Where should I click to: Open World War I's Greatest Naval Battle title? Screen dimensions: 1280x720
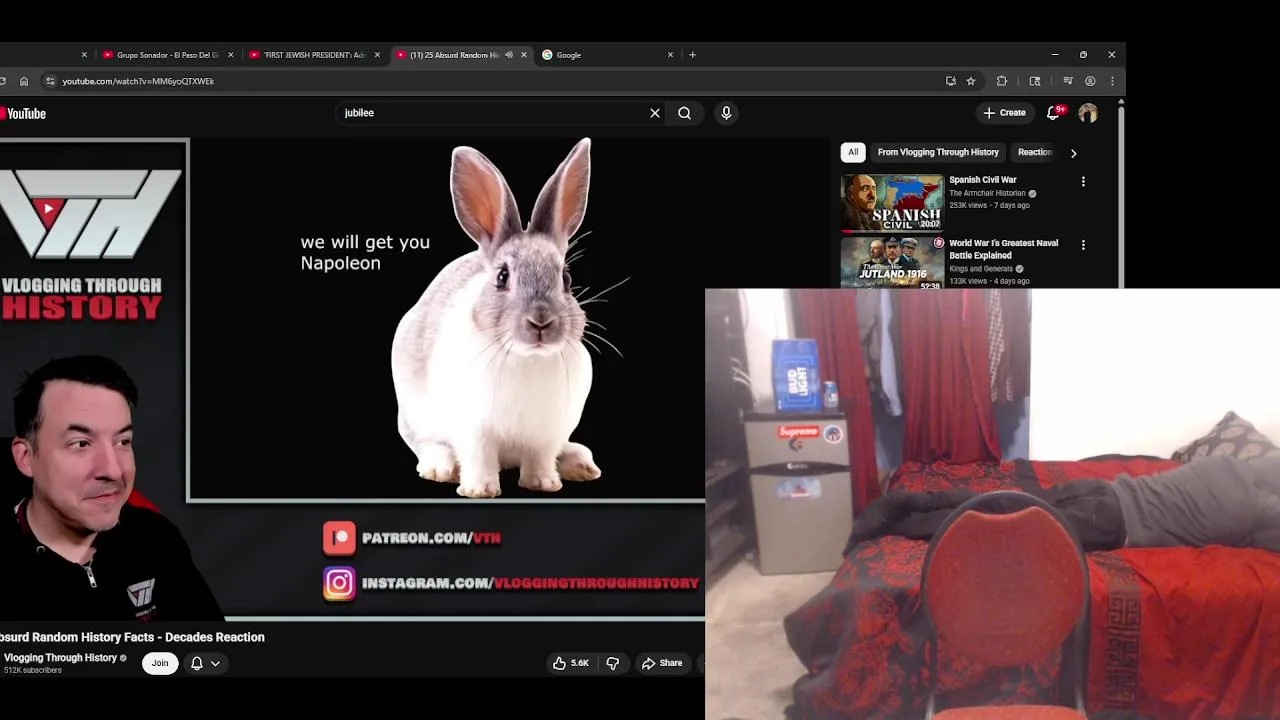coord(1003,249)
